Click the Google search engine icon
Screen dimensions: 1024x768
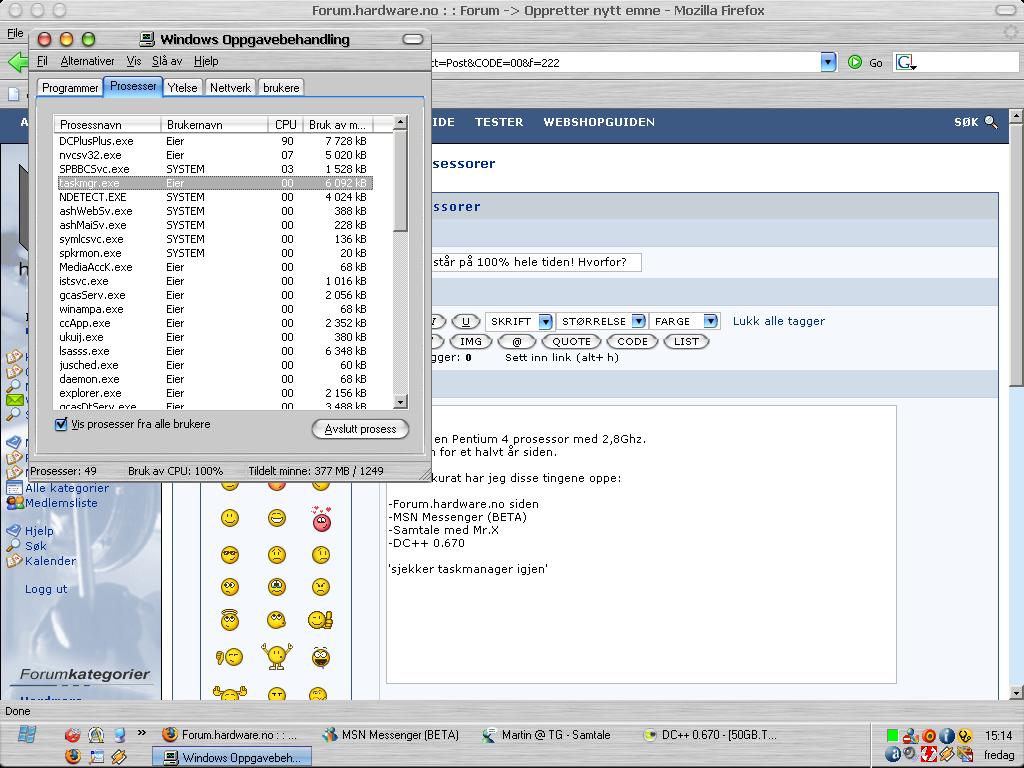point(905,62)
